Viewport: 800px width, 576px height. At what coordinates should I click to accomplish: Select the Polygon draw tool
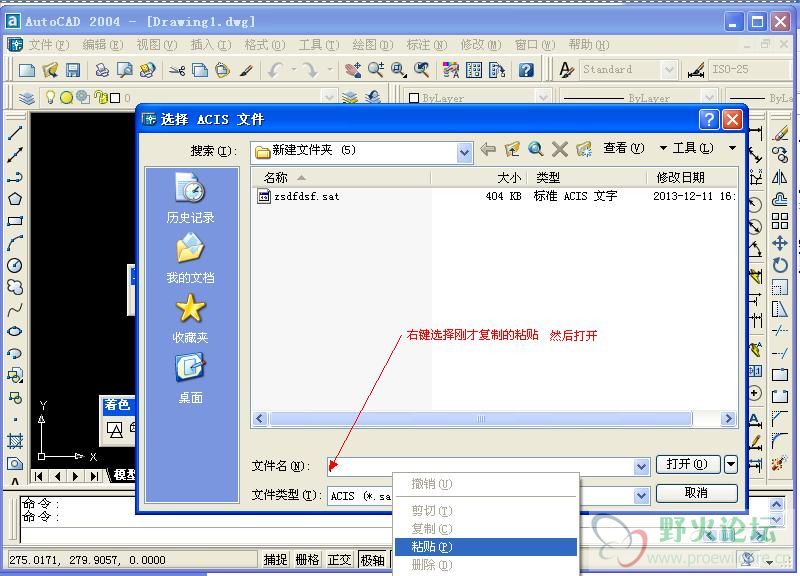coord(15,199)
